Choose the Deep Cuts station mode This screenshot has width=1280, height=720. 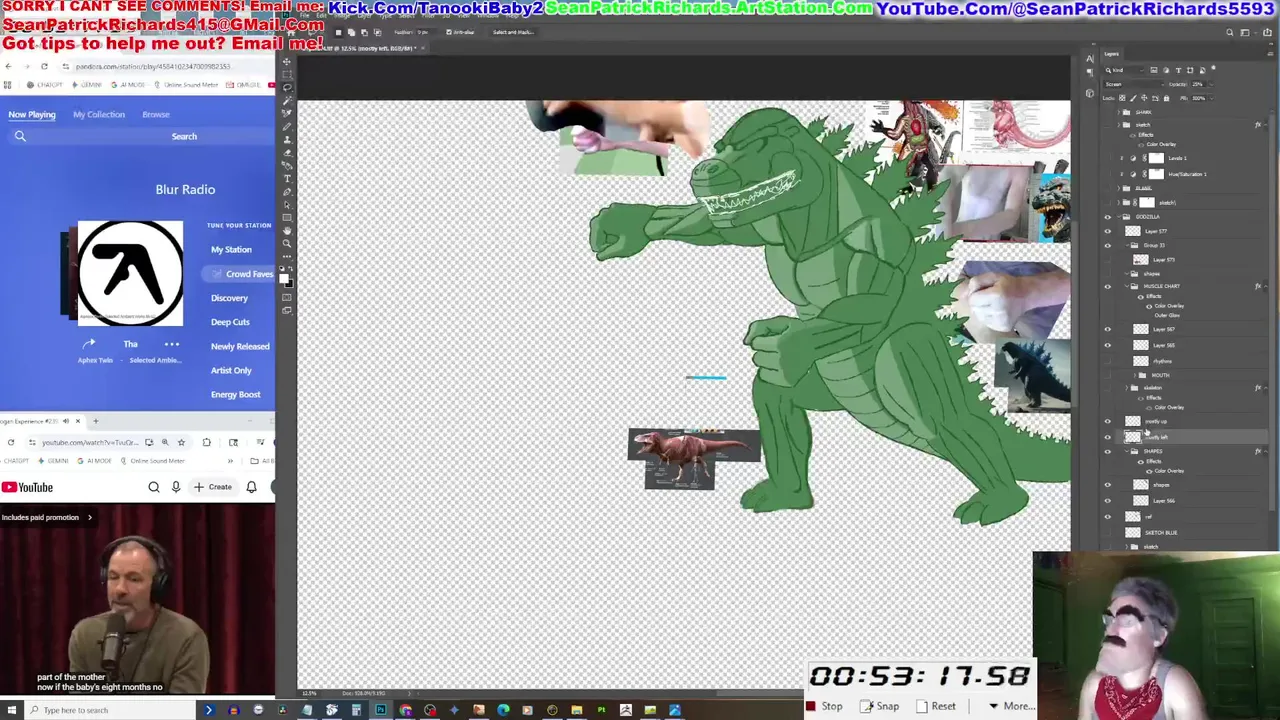230,322
